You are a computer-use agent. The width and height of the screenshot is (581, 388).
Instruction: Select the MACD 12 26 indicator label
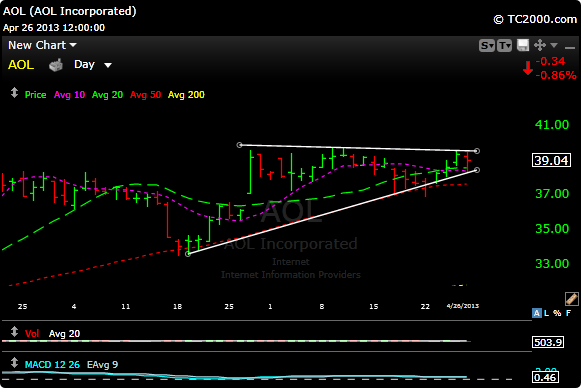click(x=52, y=365)
